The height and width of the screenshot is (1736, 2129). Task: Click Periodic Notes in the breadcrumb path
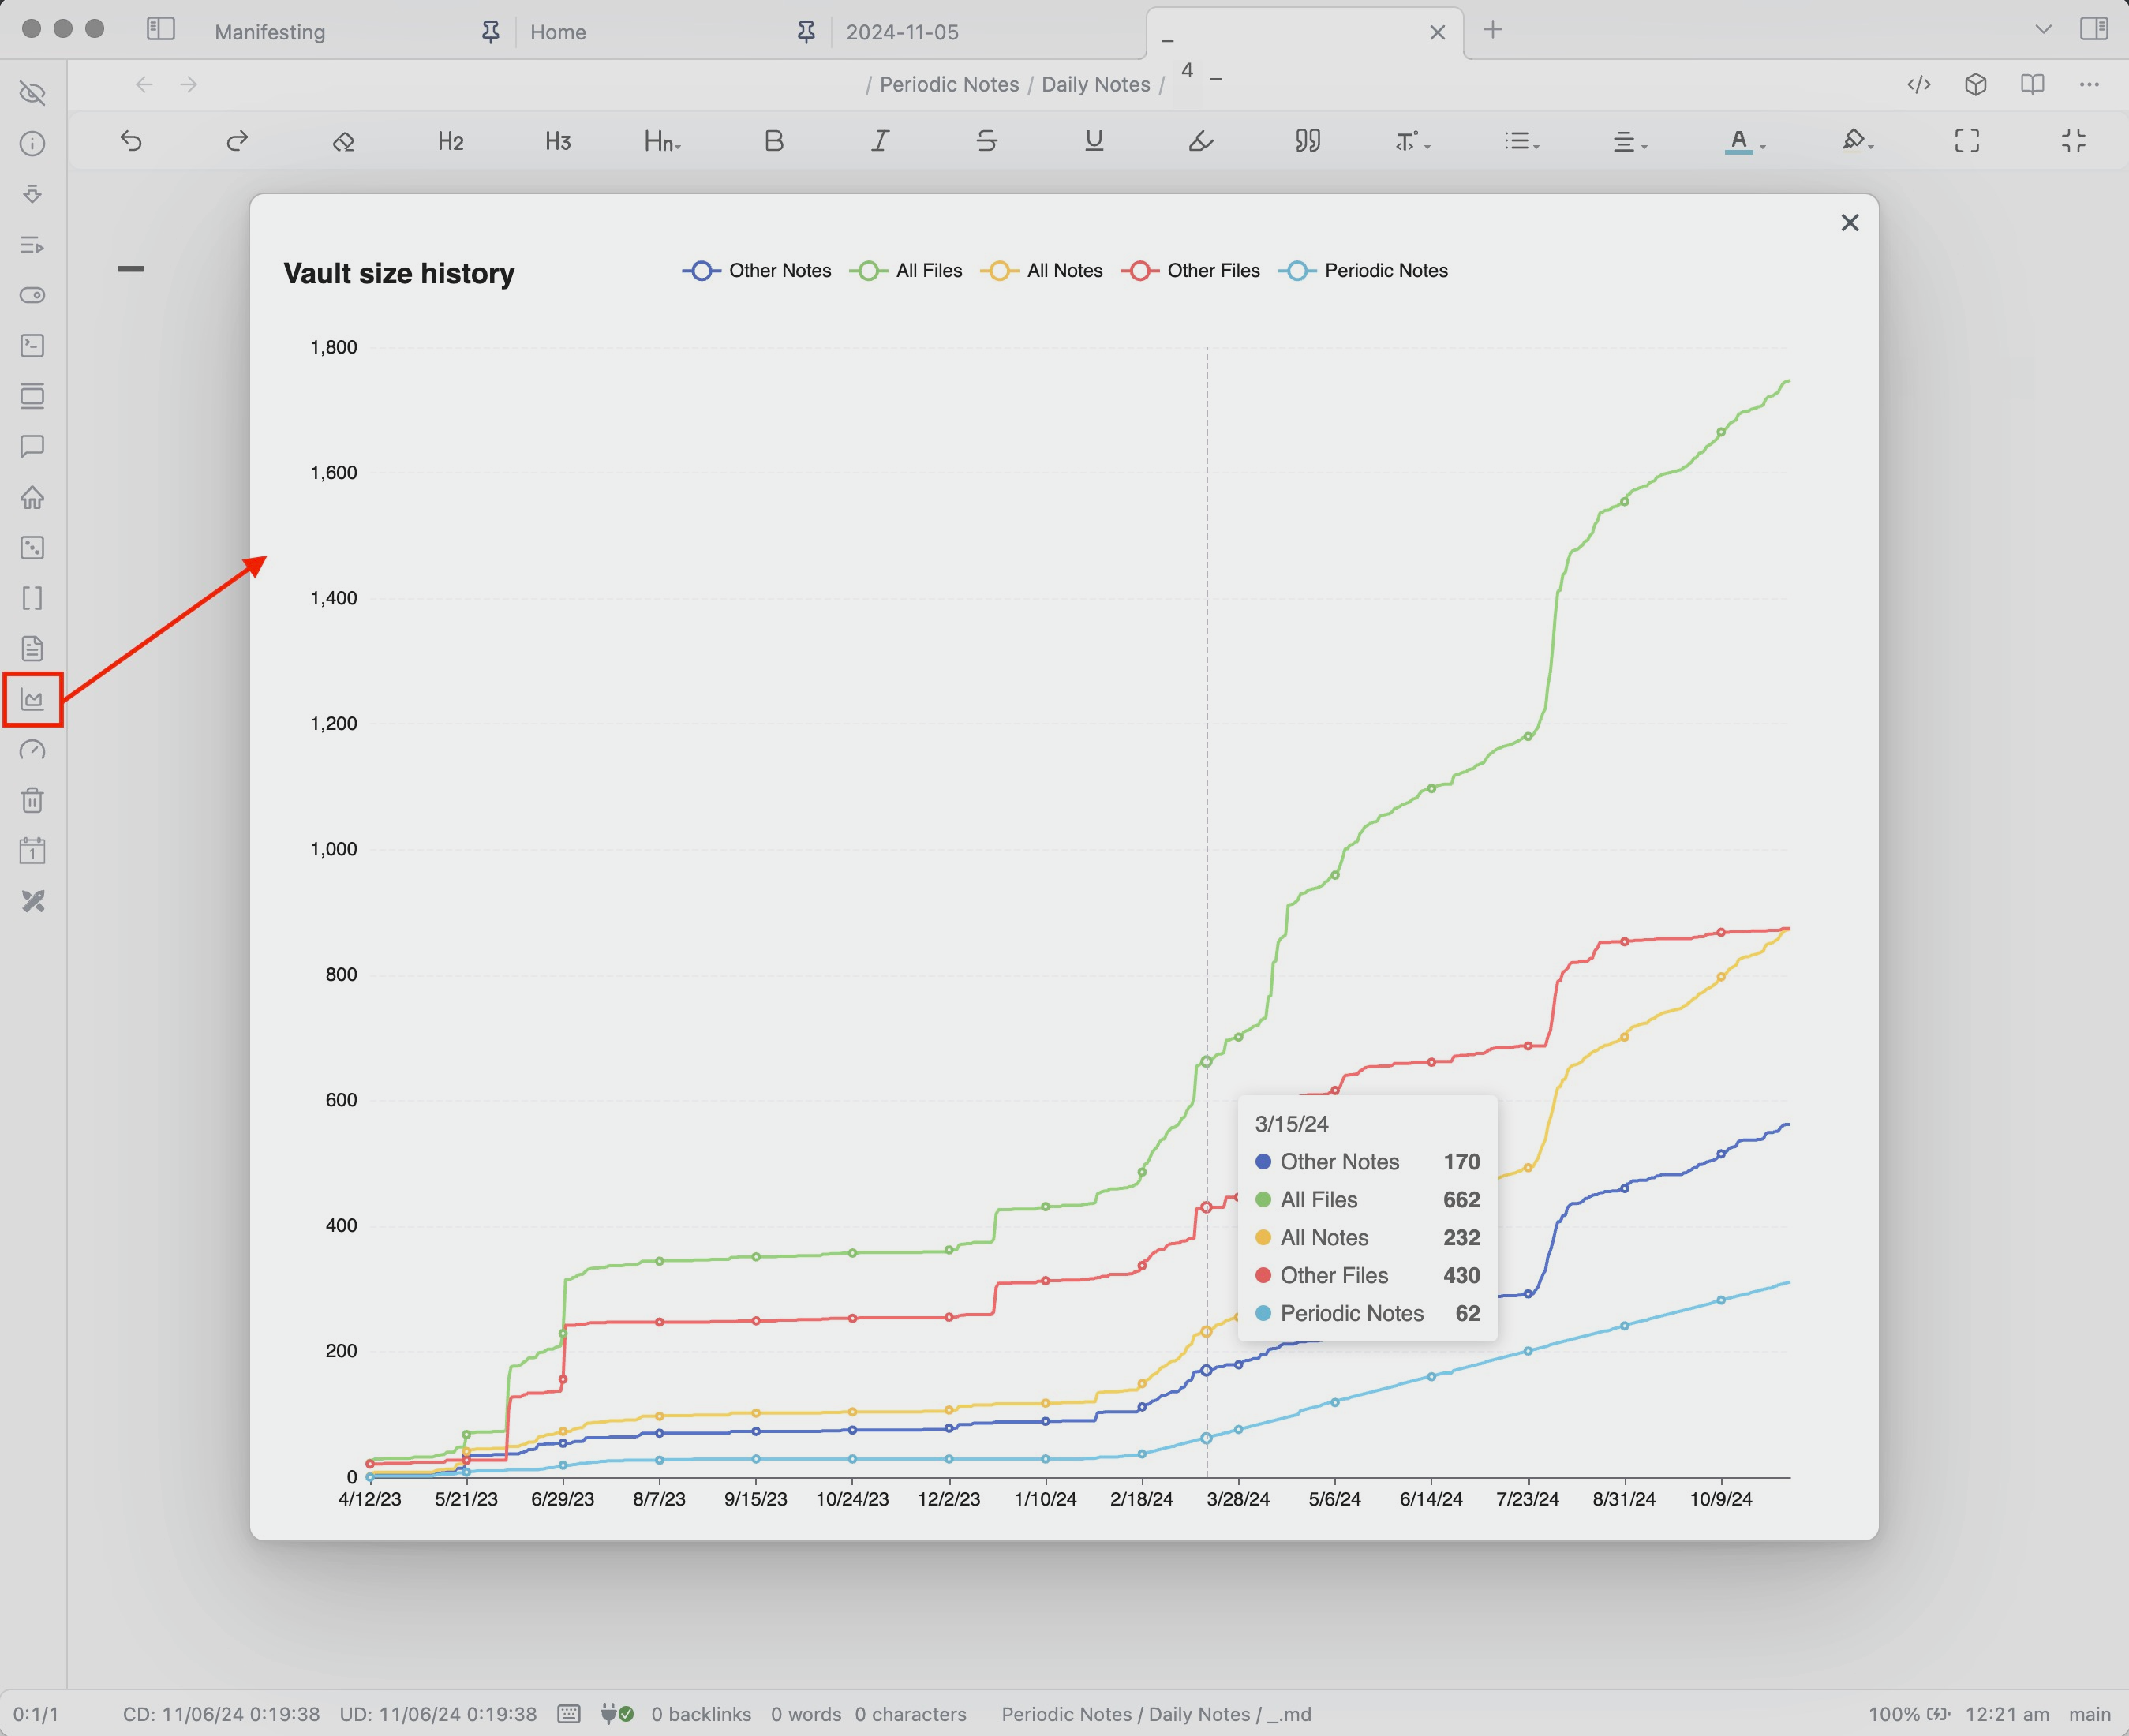pyautogui.click(x=949, y=85)
